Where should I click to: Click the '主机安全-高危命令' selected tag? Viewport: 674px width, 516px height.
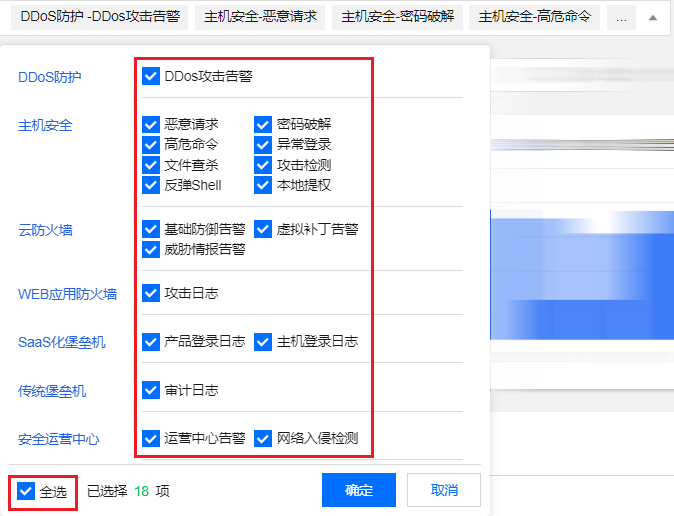(x=534, y=17)
